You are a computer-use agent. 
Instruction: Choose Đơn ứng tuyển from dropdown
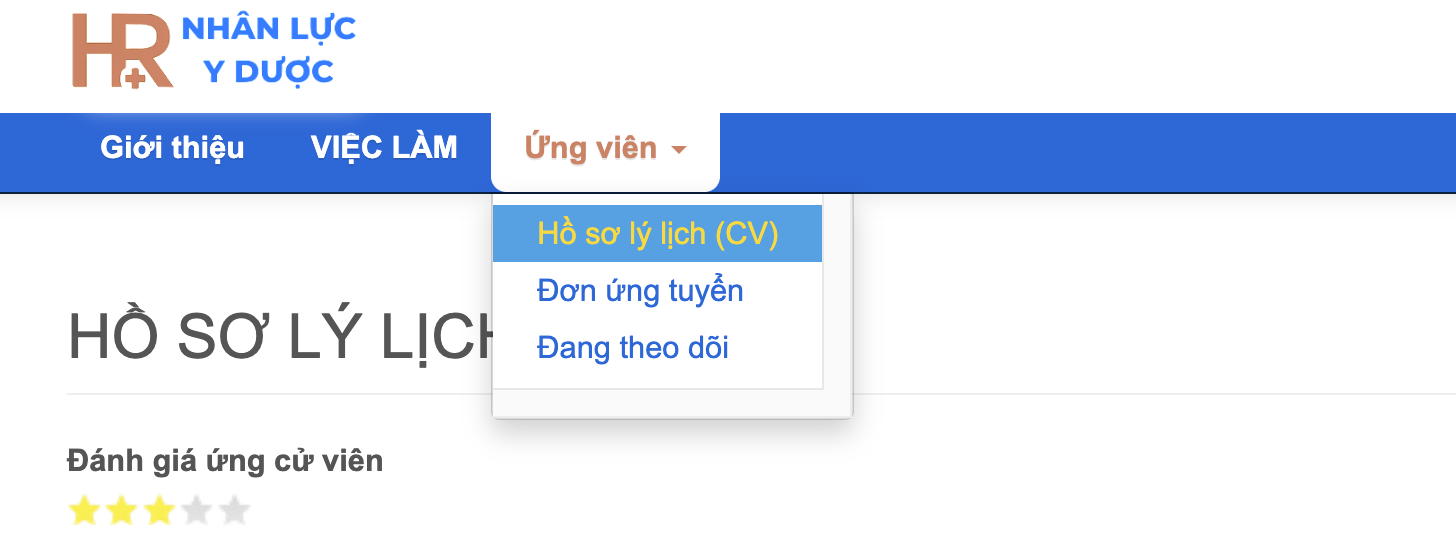pyautogui.click(x=640, y=291)
